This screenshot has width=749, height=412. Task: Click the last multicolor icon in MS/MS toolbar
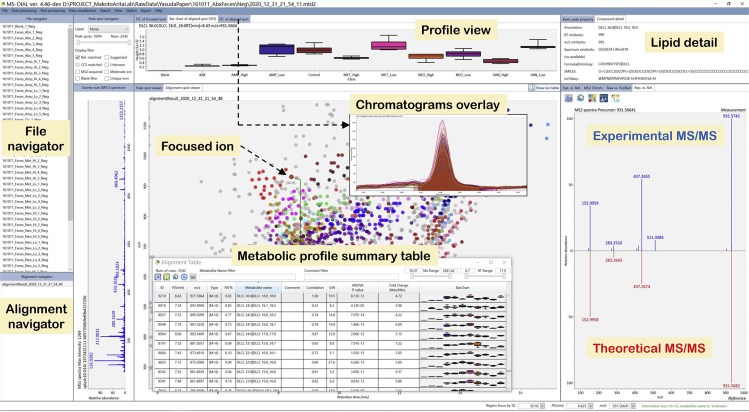click(x=615, y=98)
